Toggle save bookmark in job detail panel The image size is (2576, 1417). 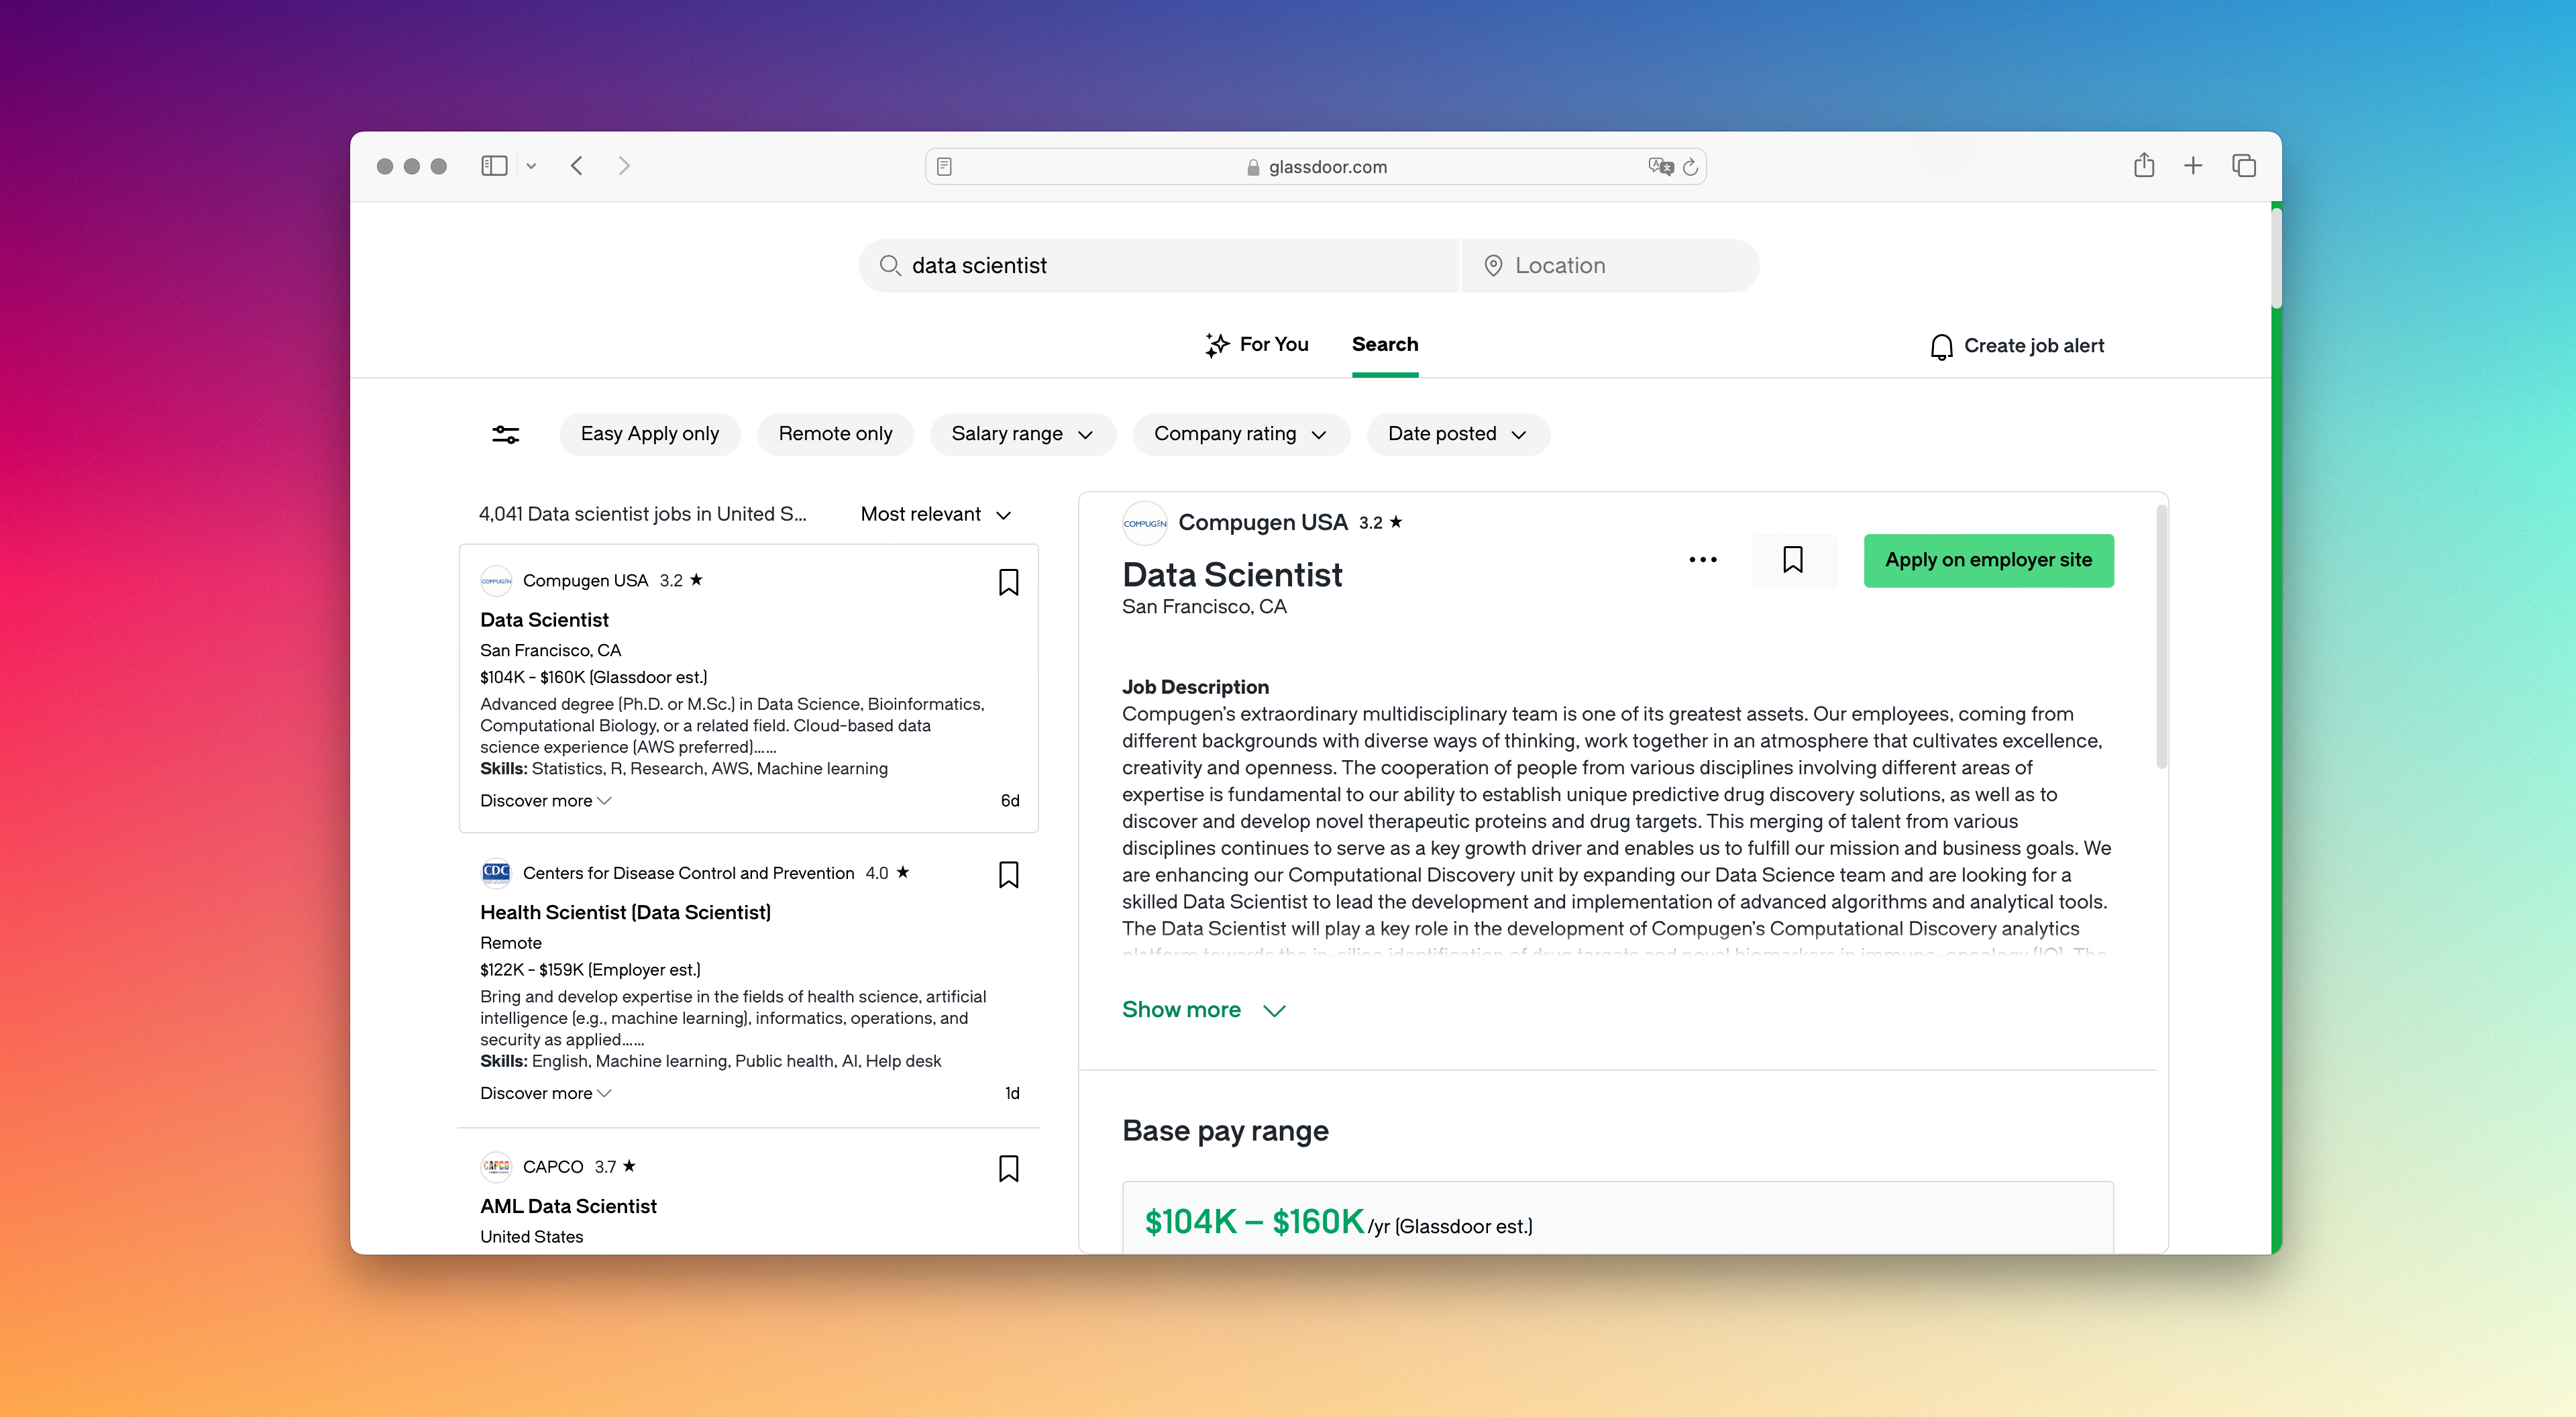[1794, 560]
